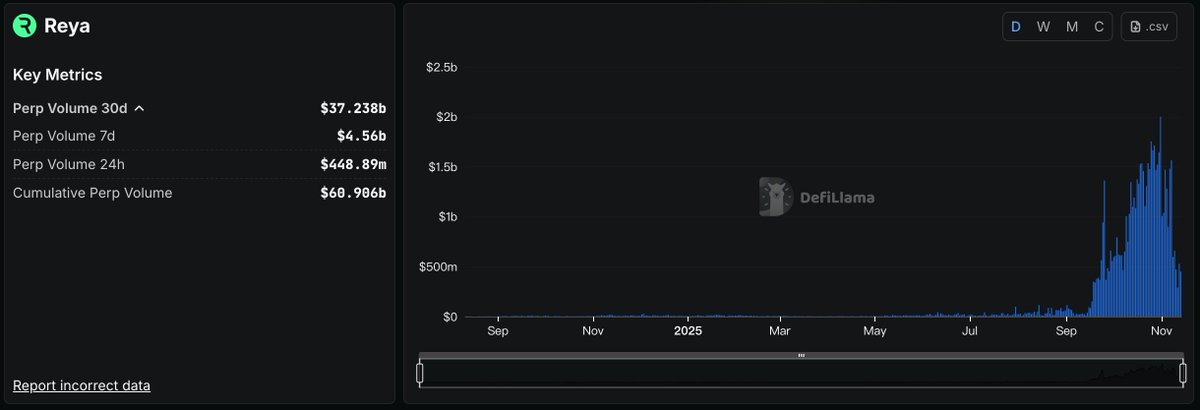
Task: Collapse the Perp Volume 30d chevron
Action: 139,108
